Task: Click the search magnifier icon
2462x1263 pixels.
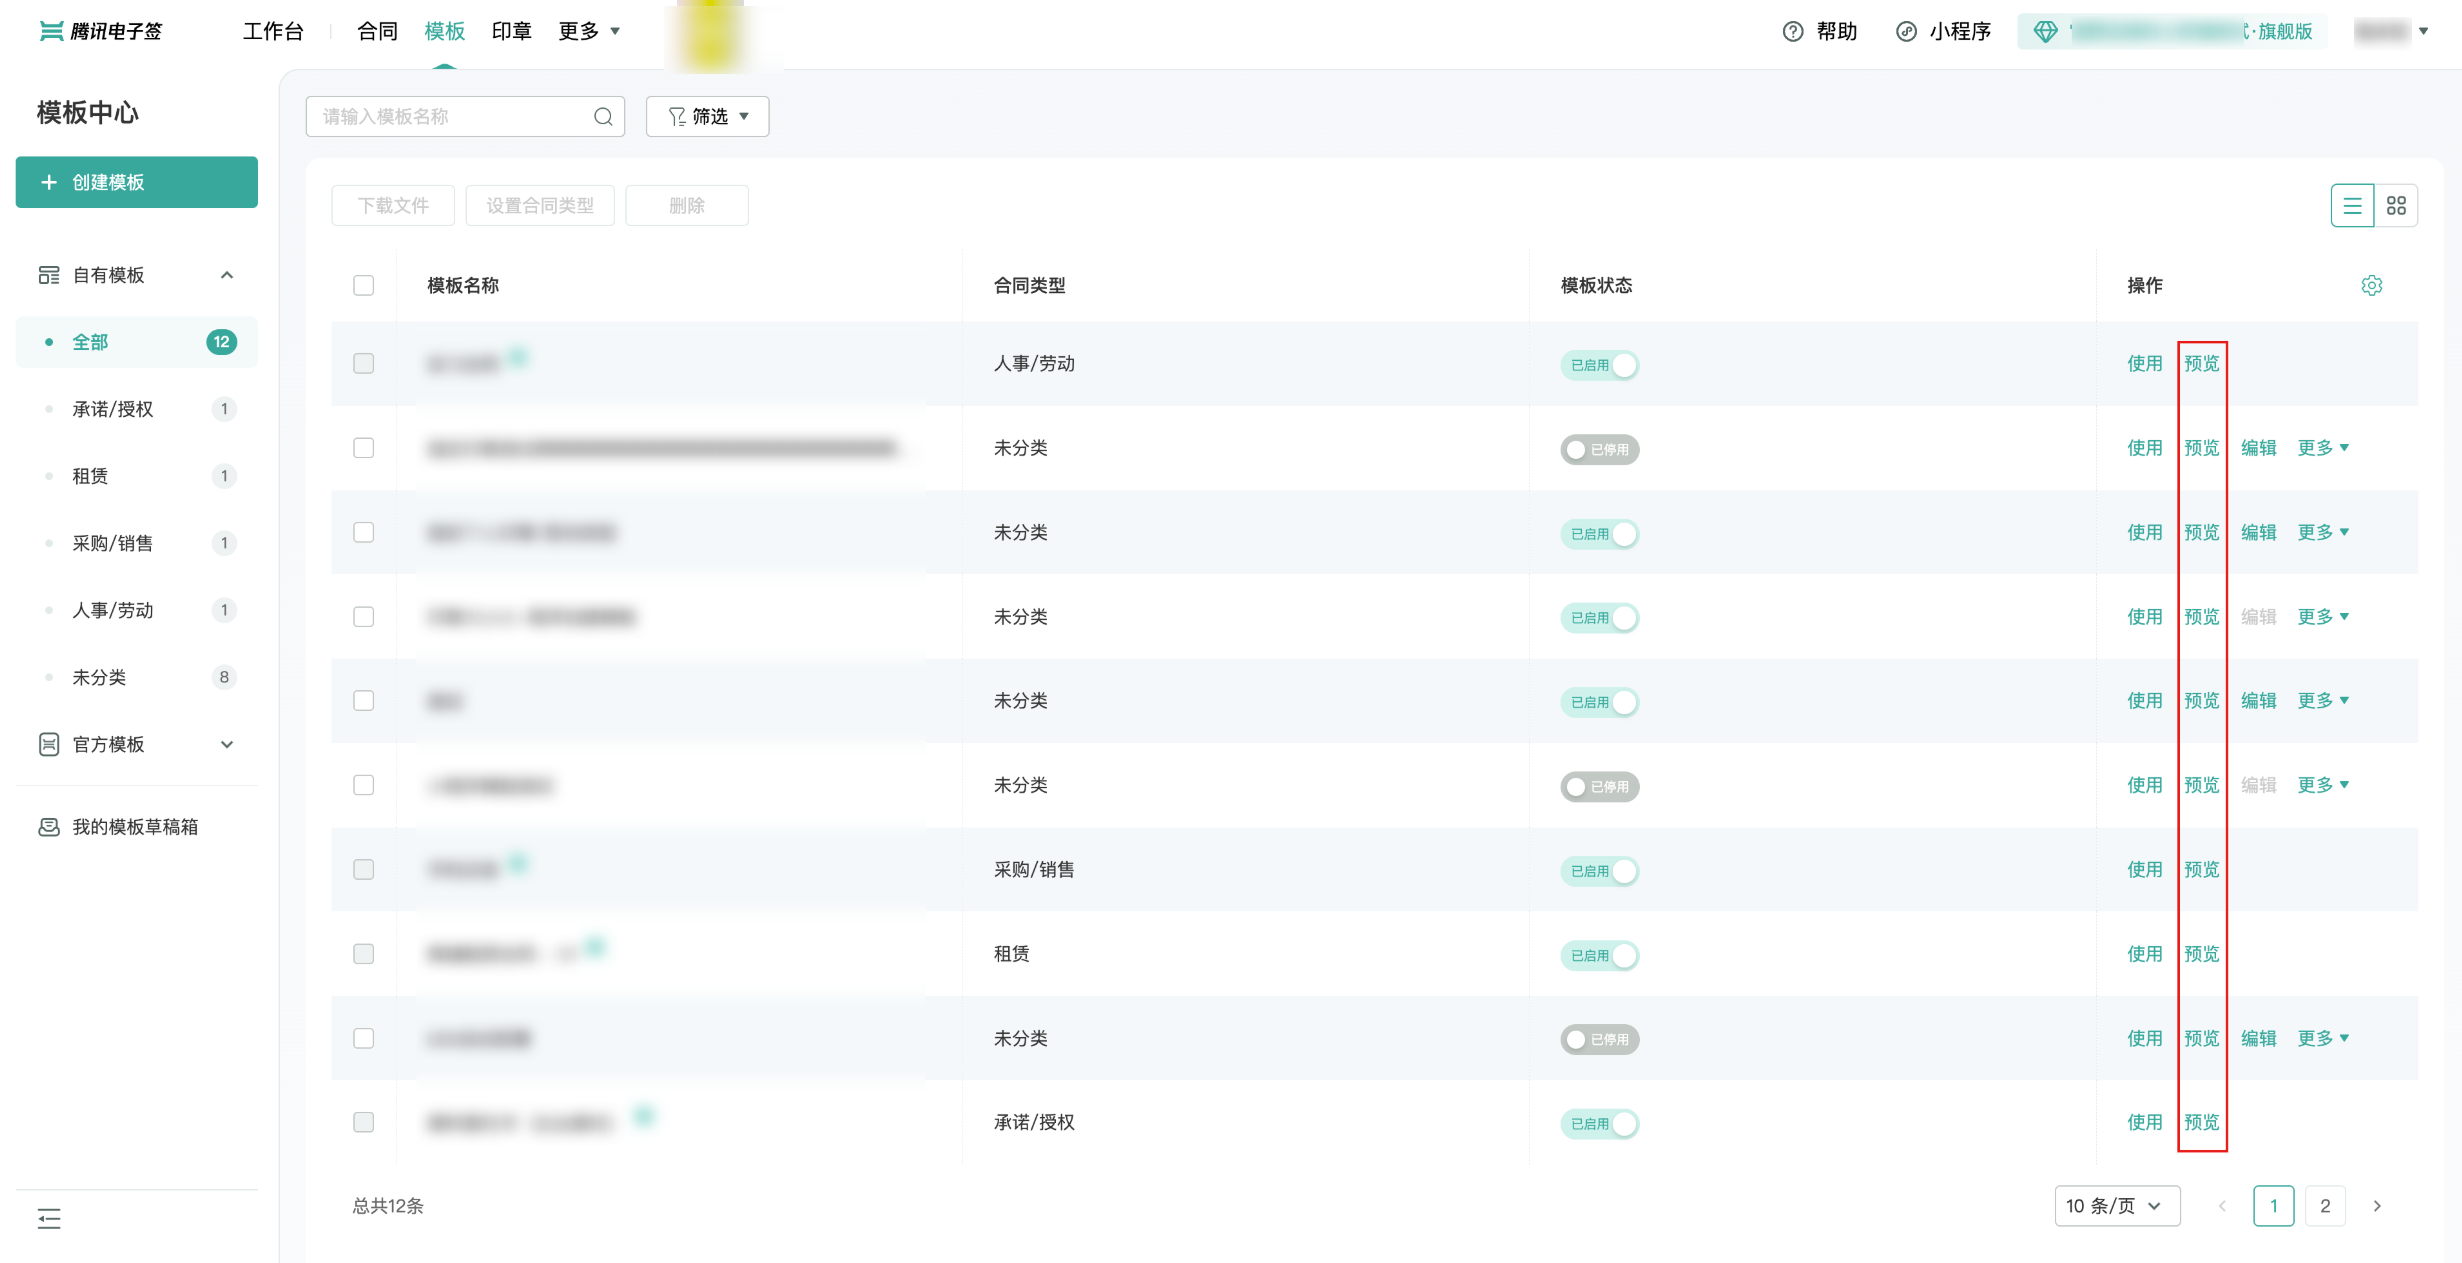Action: coord(603,117)
